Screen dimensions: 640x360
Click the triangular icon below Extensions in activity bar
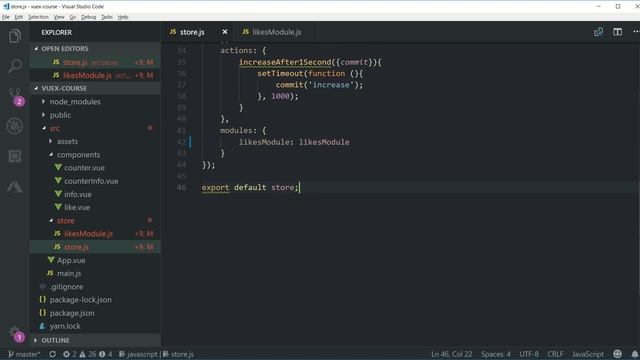click(15, 186)
